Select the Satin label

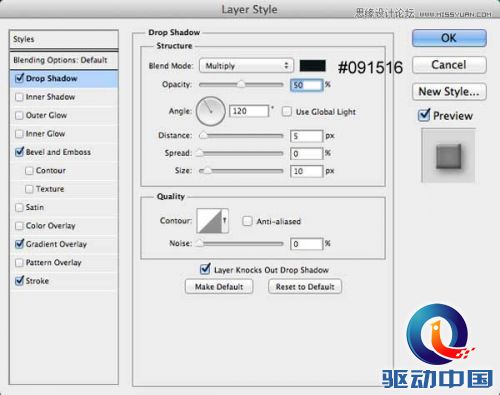pos(35,207)
